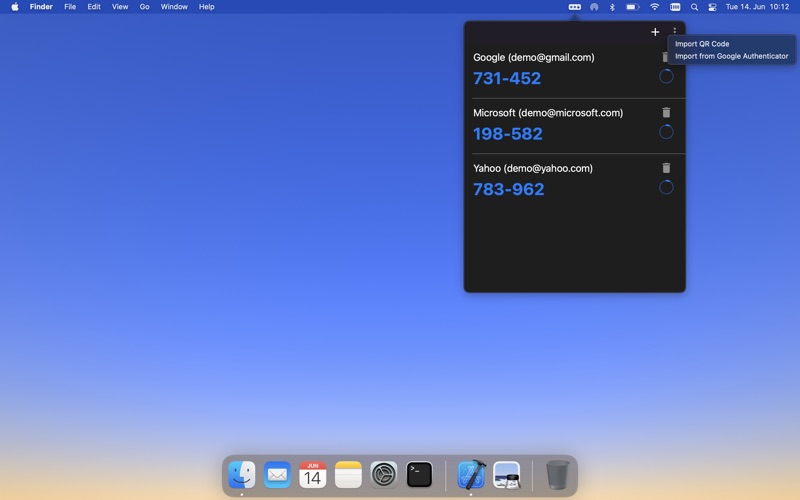Open the Preview app in the Dock
The height and width of the screenshot is (500, 800).
click(507, 474)
